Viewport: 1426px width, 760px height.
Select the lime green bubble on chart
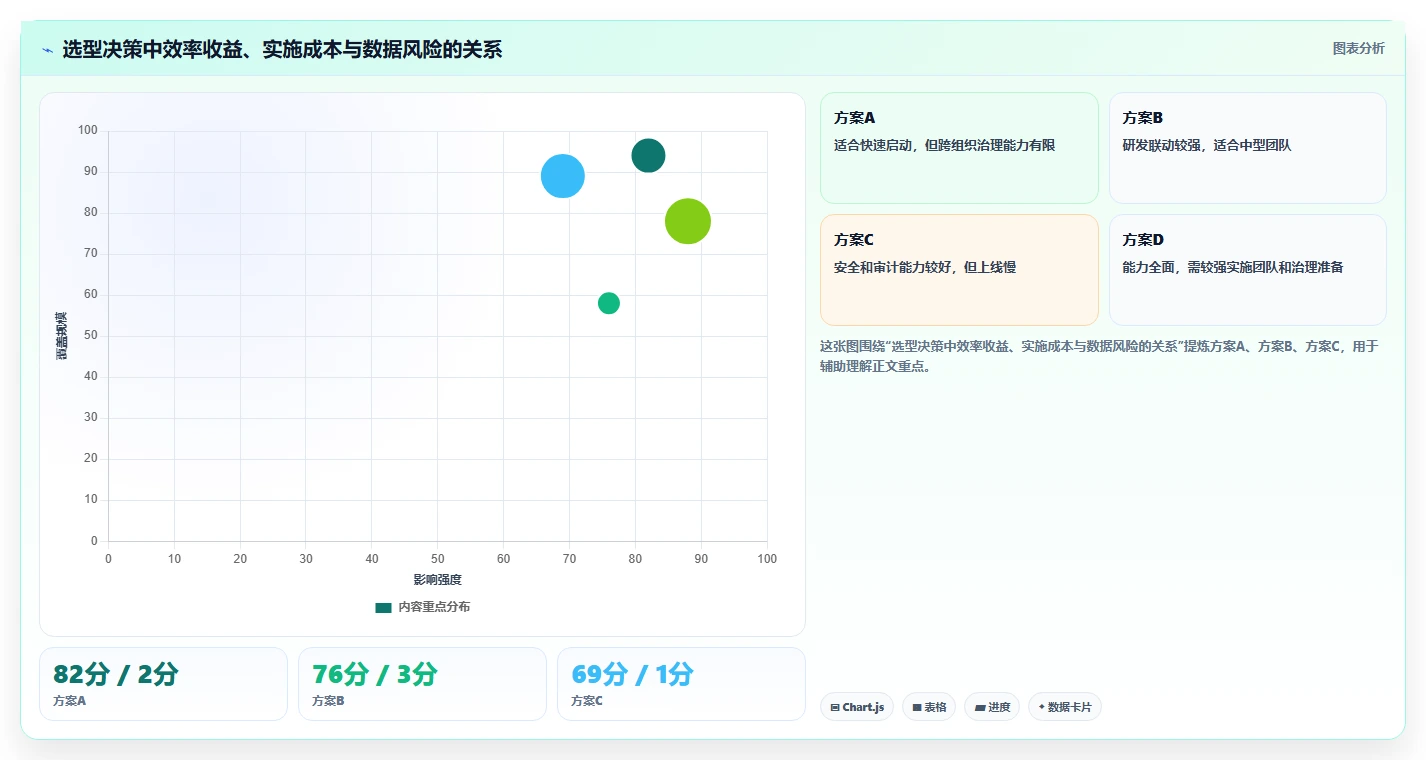[x=688, y=221]
